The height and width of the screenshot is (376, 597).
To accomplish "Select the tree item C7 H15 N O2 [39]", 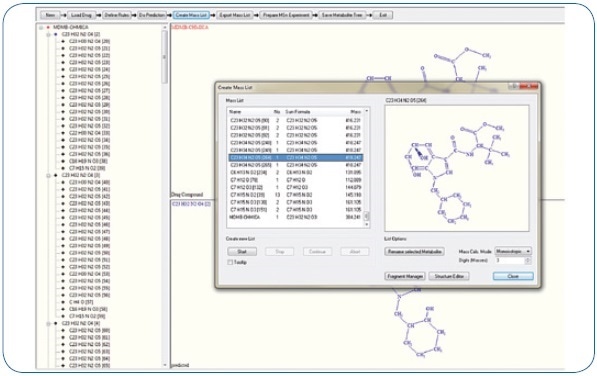I will coord(87,168).
